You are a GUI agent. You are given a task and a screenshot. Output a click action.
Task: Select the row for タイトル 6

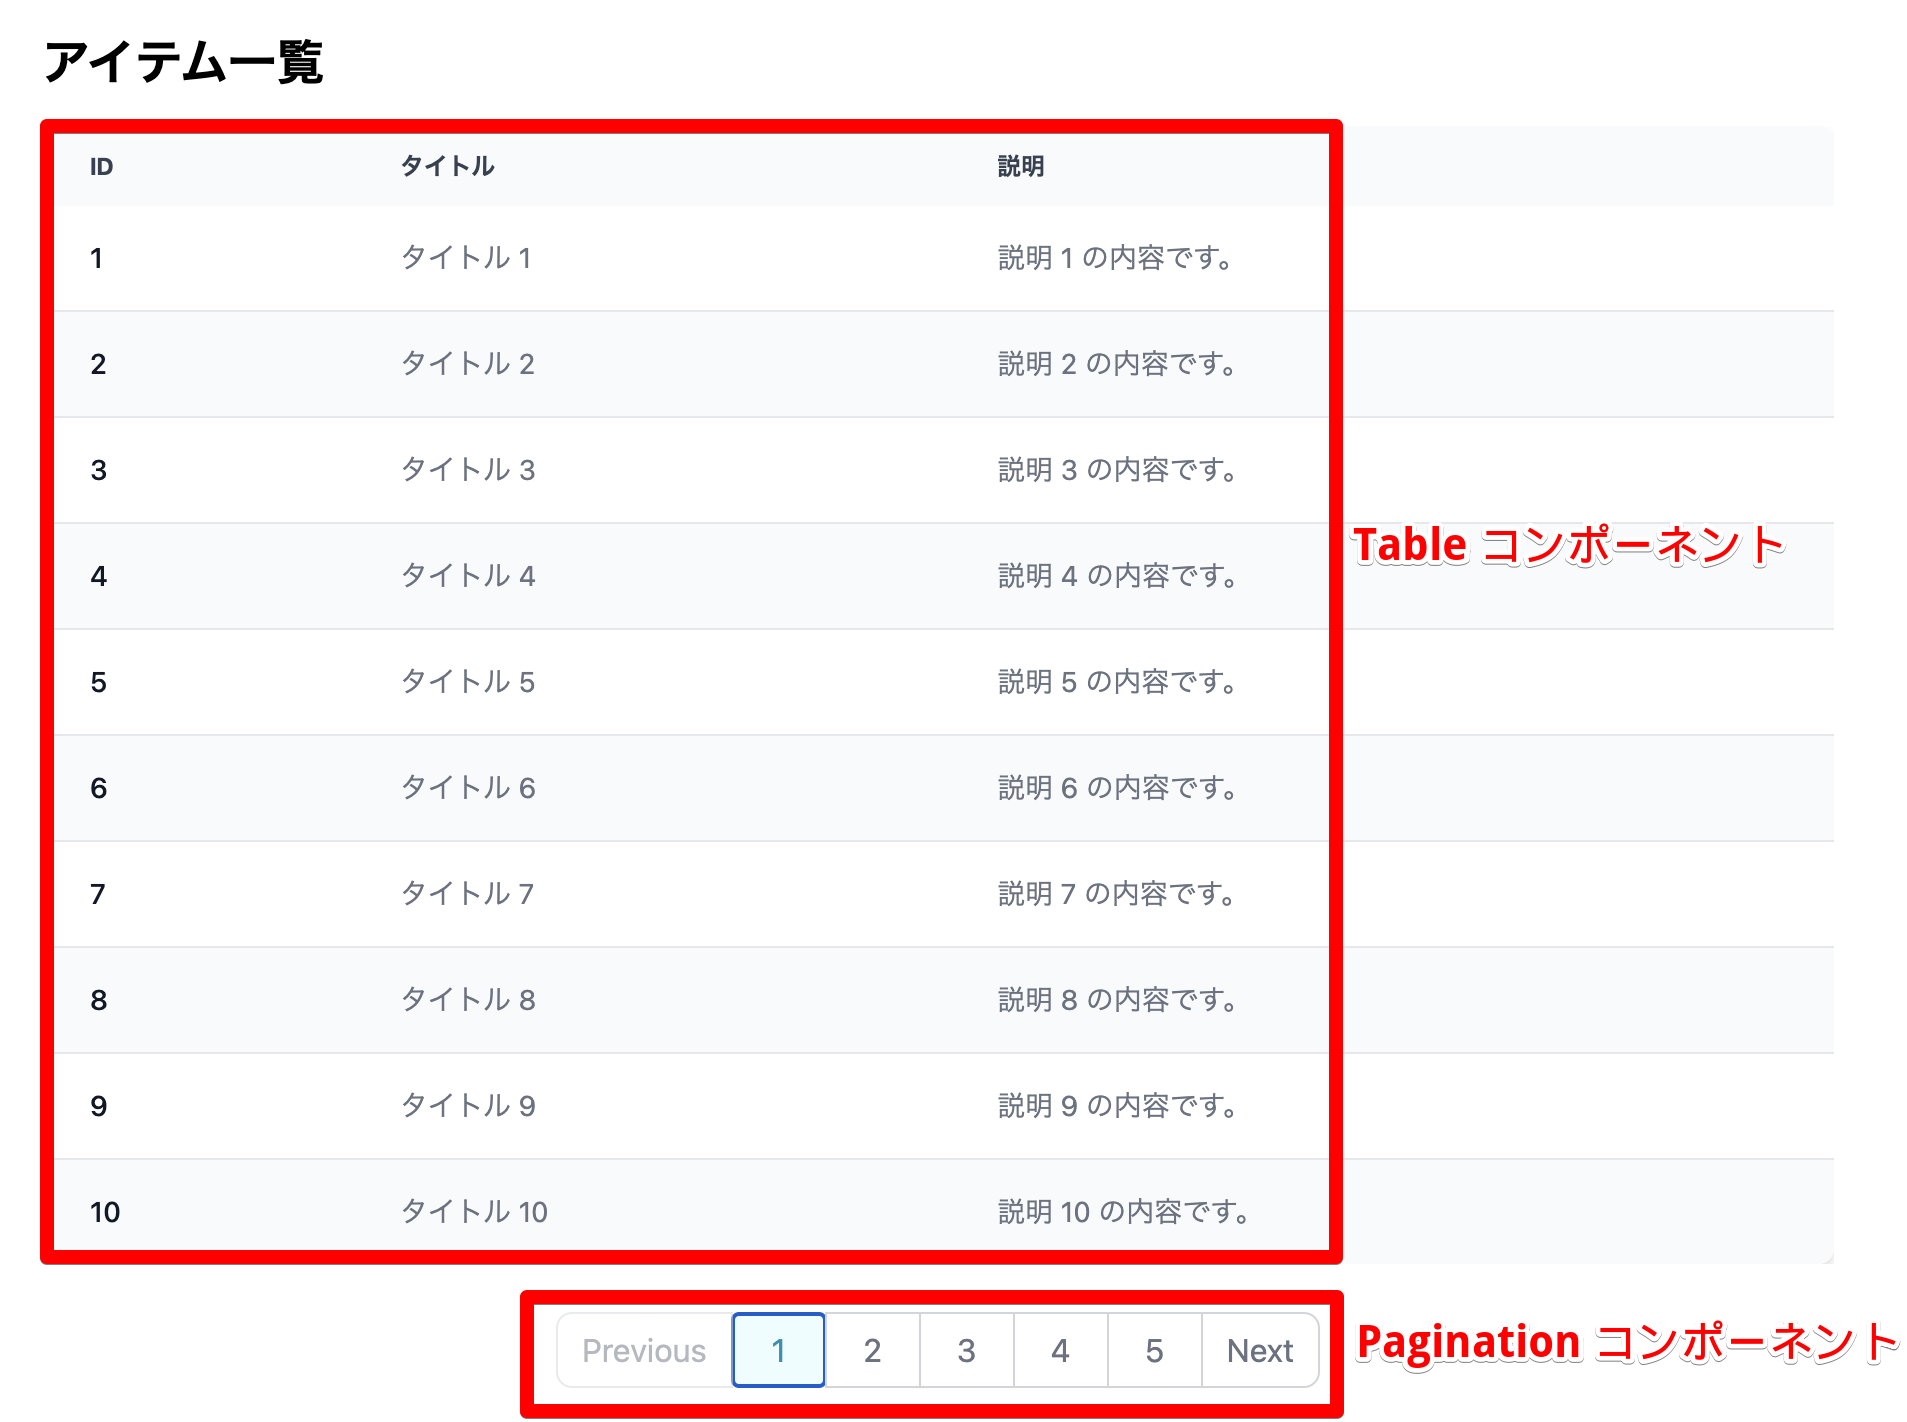tap(466, 788)
